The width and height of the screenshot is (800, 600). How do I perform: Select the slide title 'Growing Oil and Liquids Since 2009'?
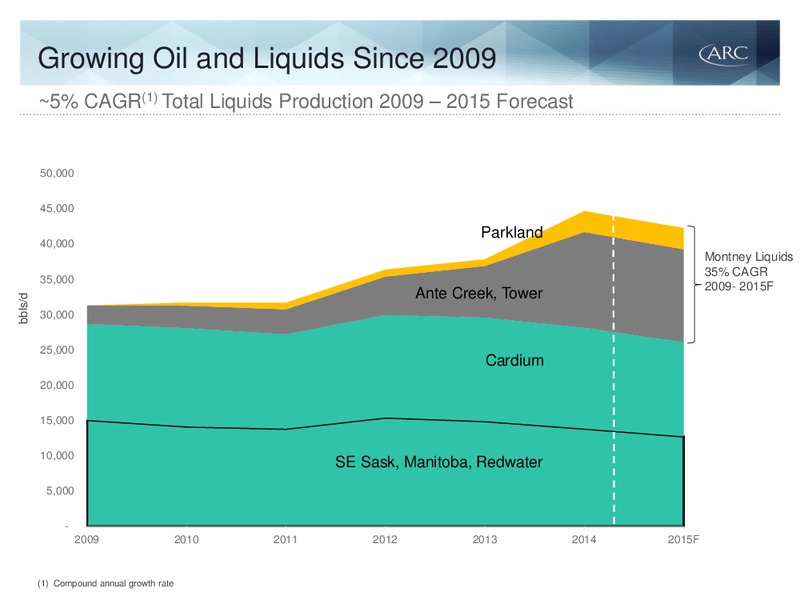267,58
